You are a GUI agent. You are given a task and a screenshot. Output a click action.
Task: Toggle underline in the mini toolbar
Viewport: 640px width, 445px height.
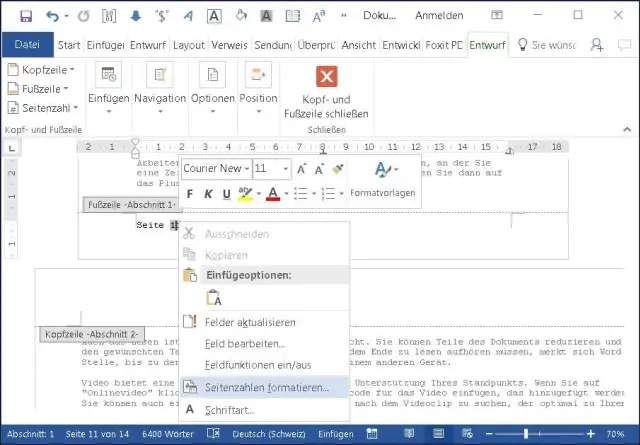tap(227, 194)
